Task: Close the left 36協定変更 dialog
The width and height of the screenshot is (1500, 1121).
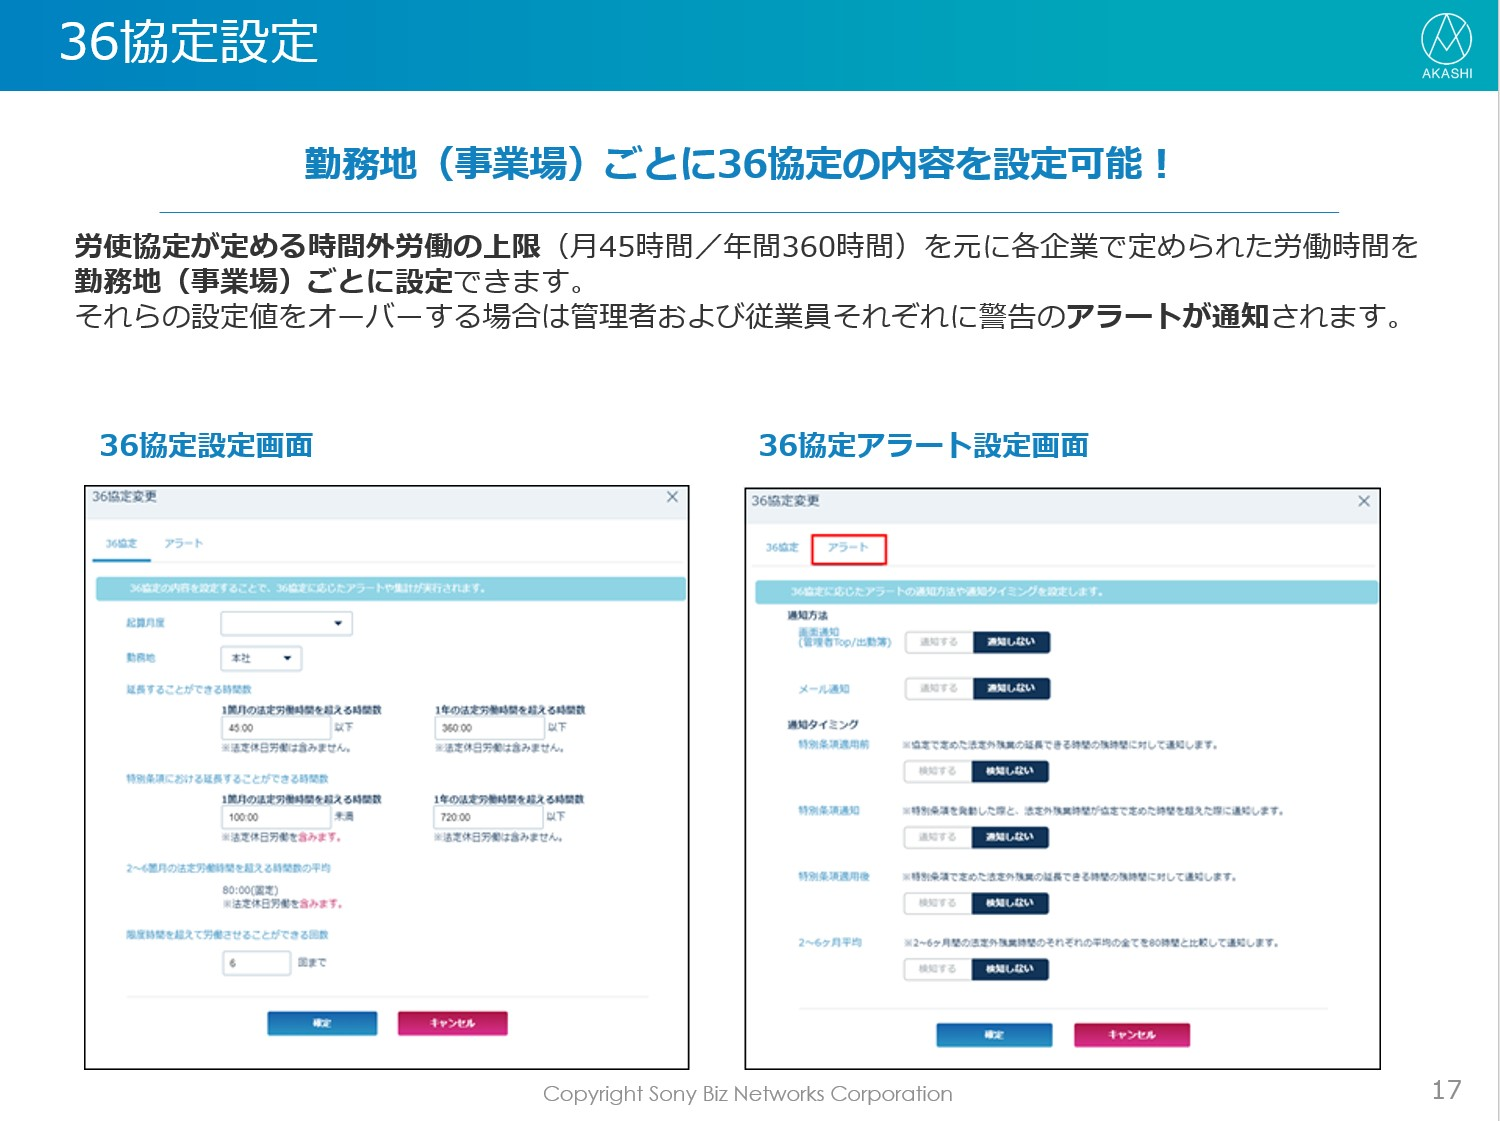Action: click(672, 497)
